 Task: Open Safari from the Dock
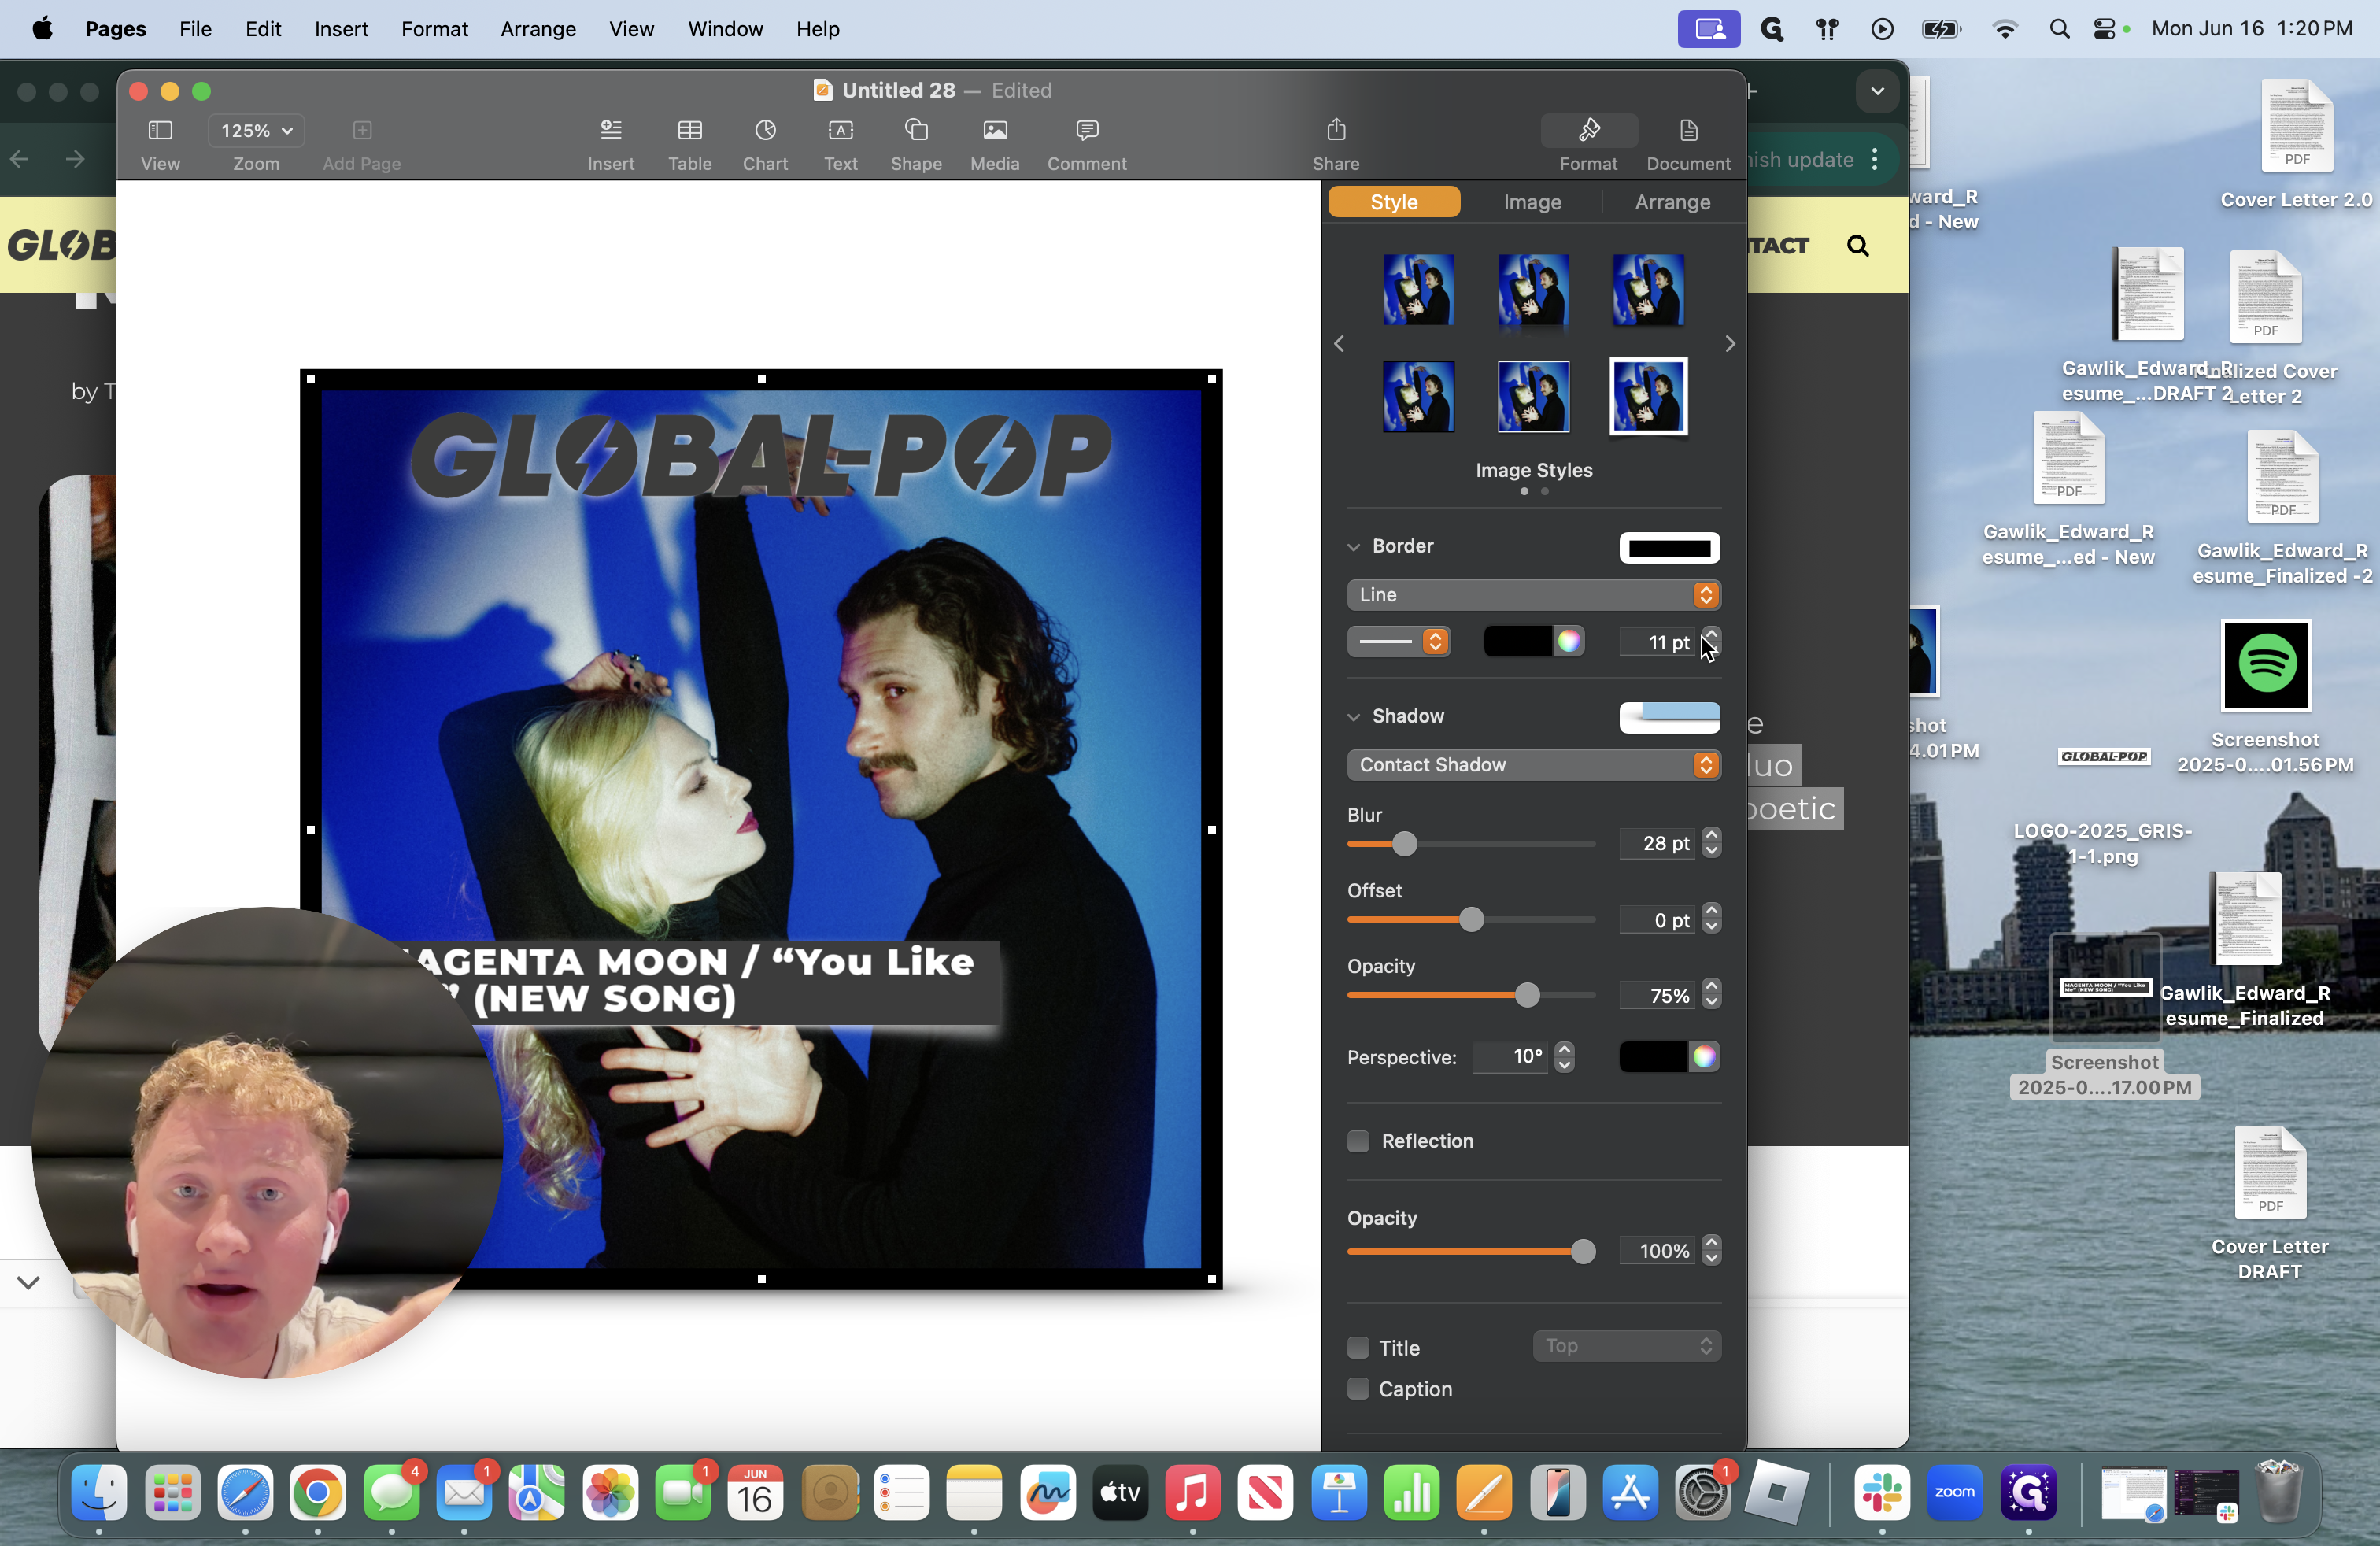pos(245,1493)
